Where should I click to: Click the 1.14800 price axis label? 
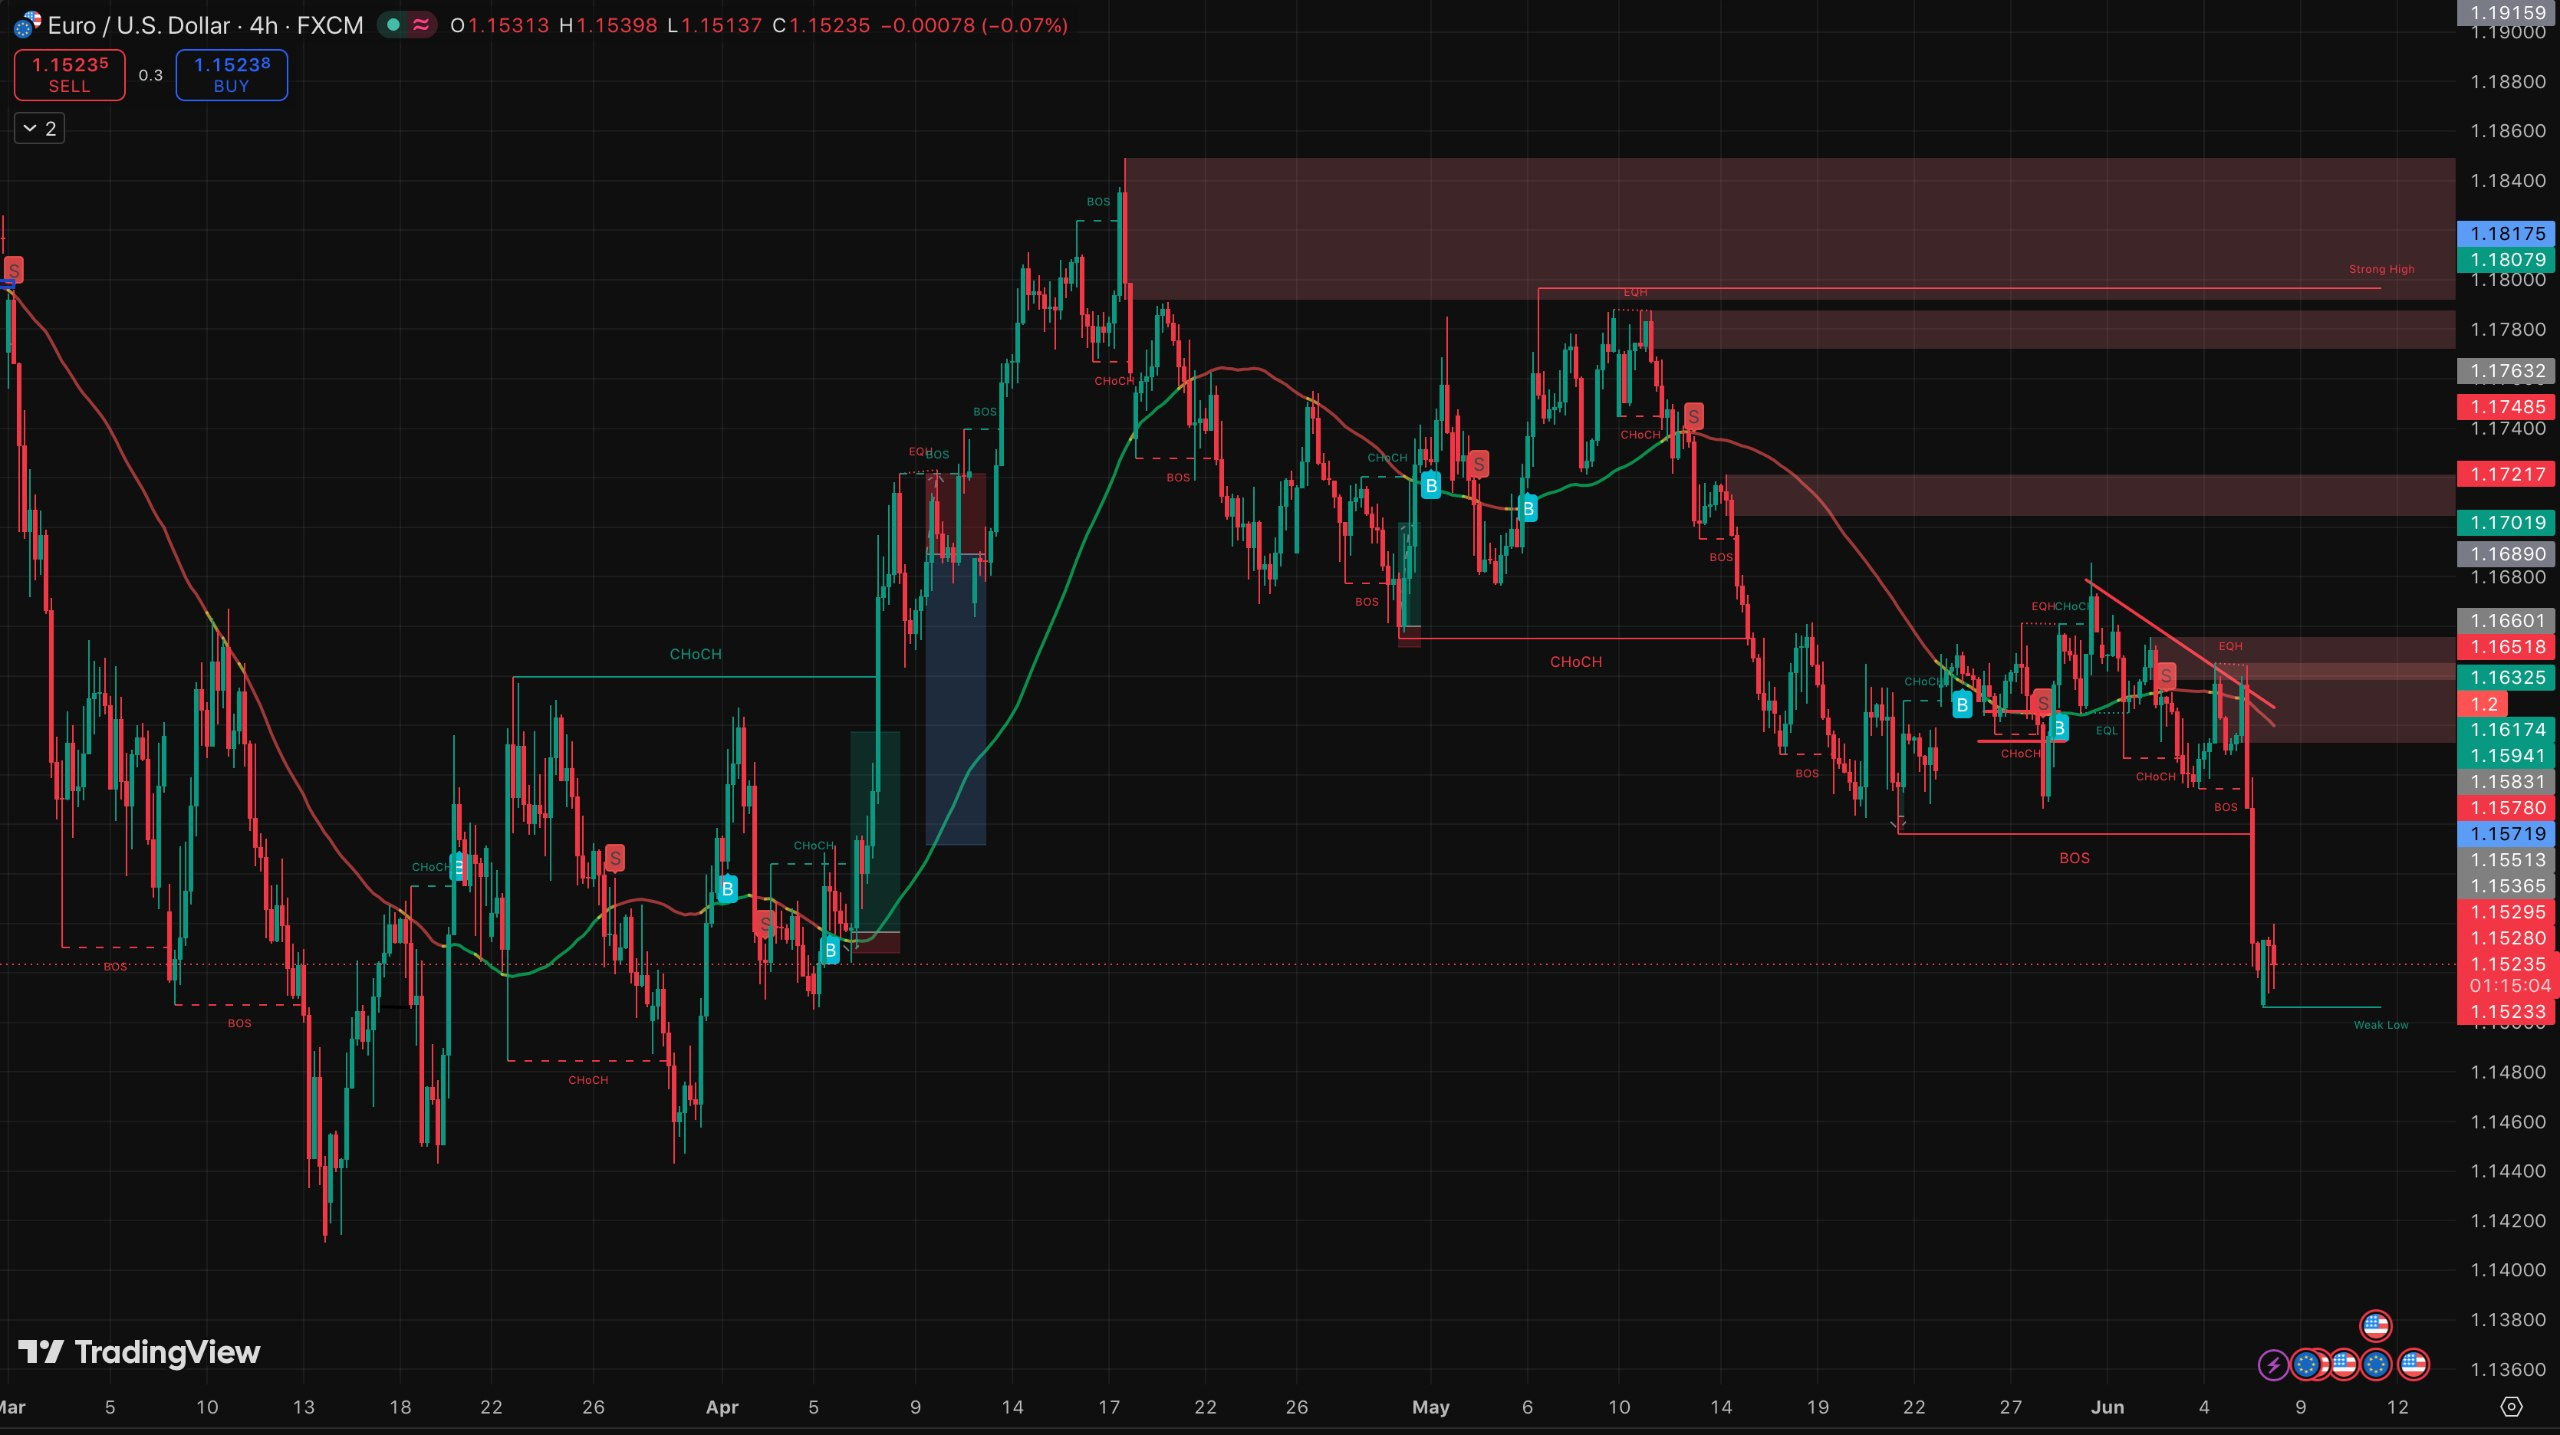point(2507,1072)
